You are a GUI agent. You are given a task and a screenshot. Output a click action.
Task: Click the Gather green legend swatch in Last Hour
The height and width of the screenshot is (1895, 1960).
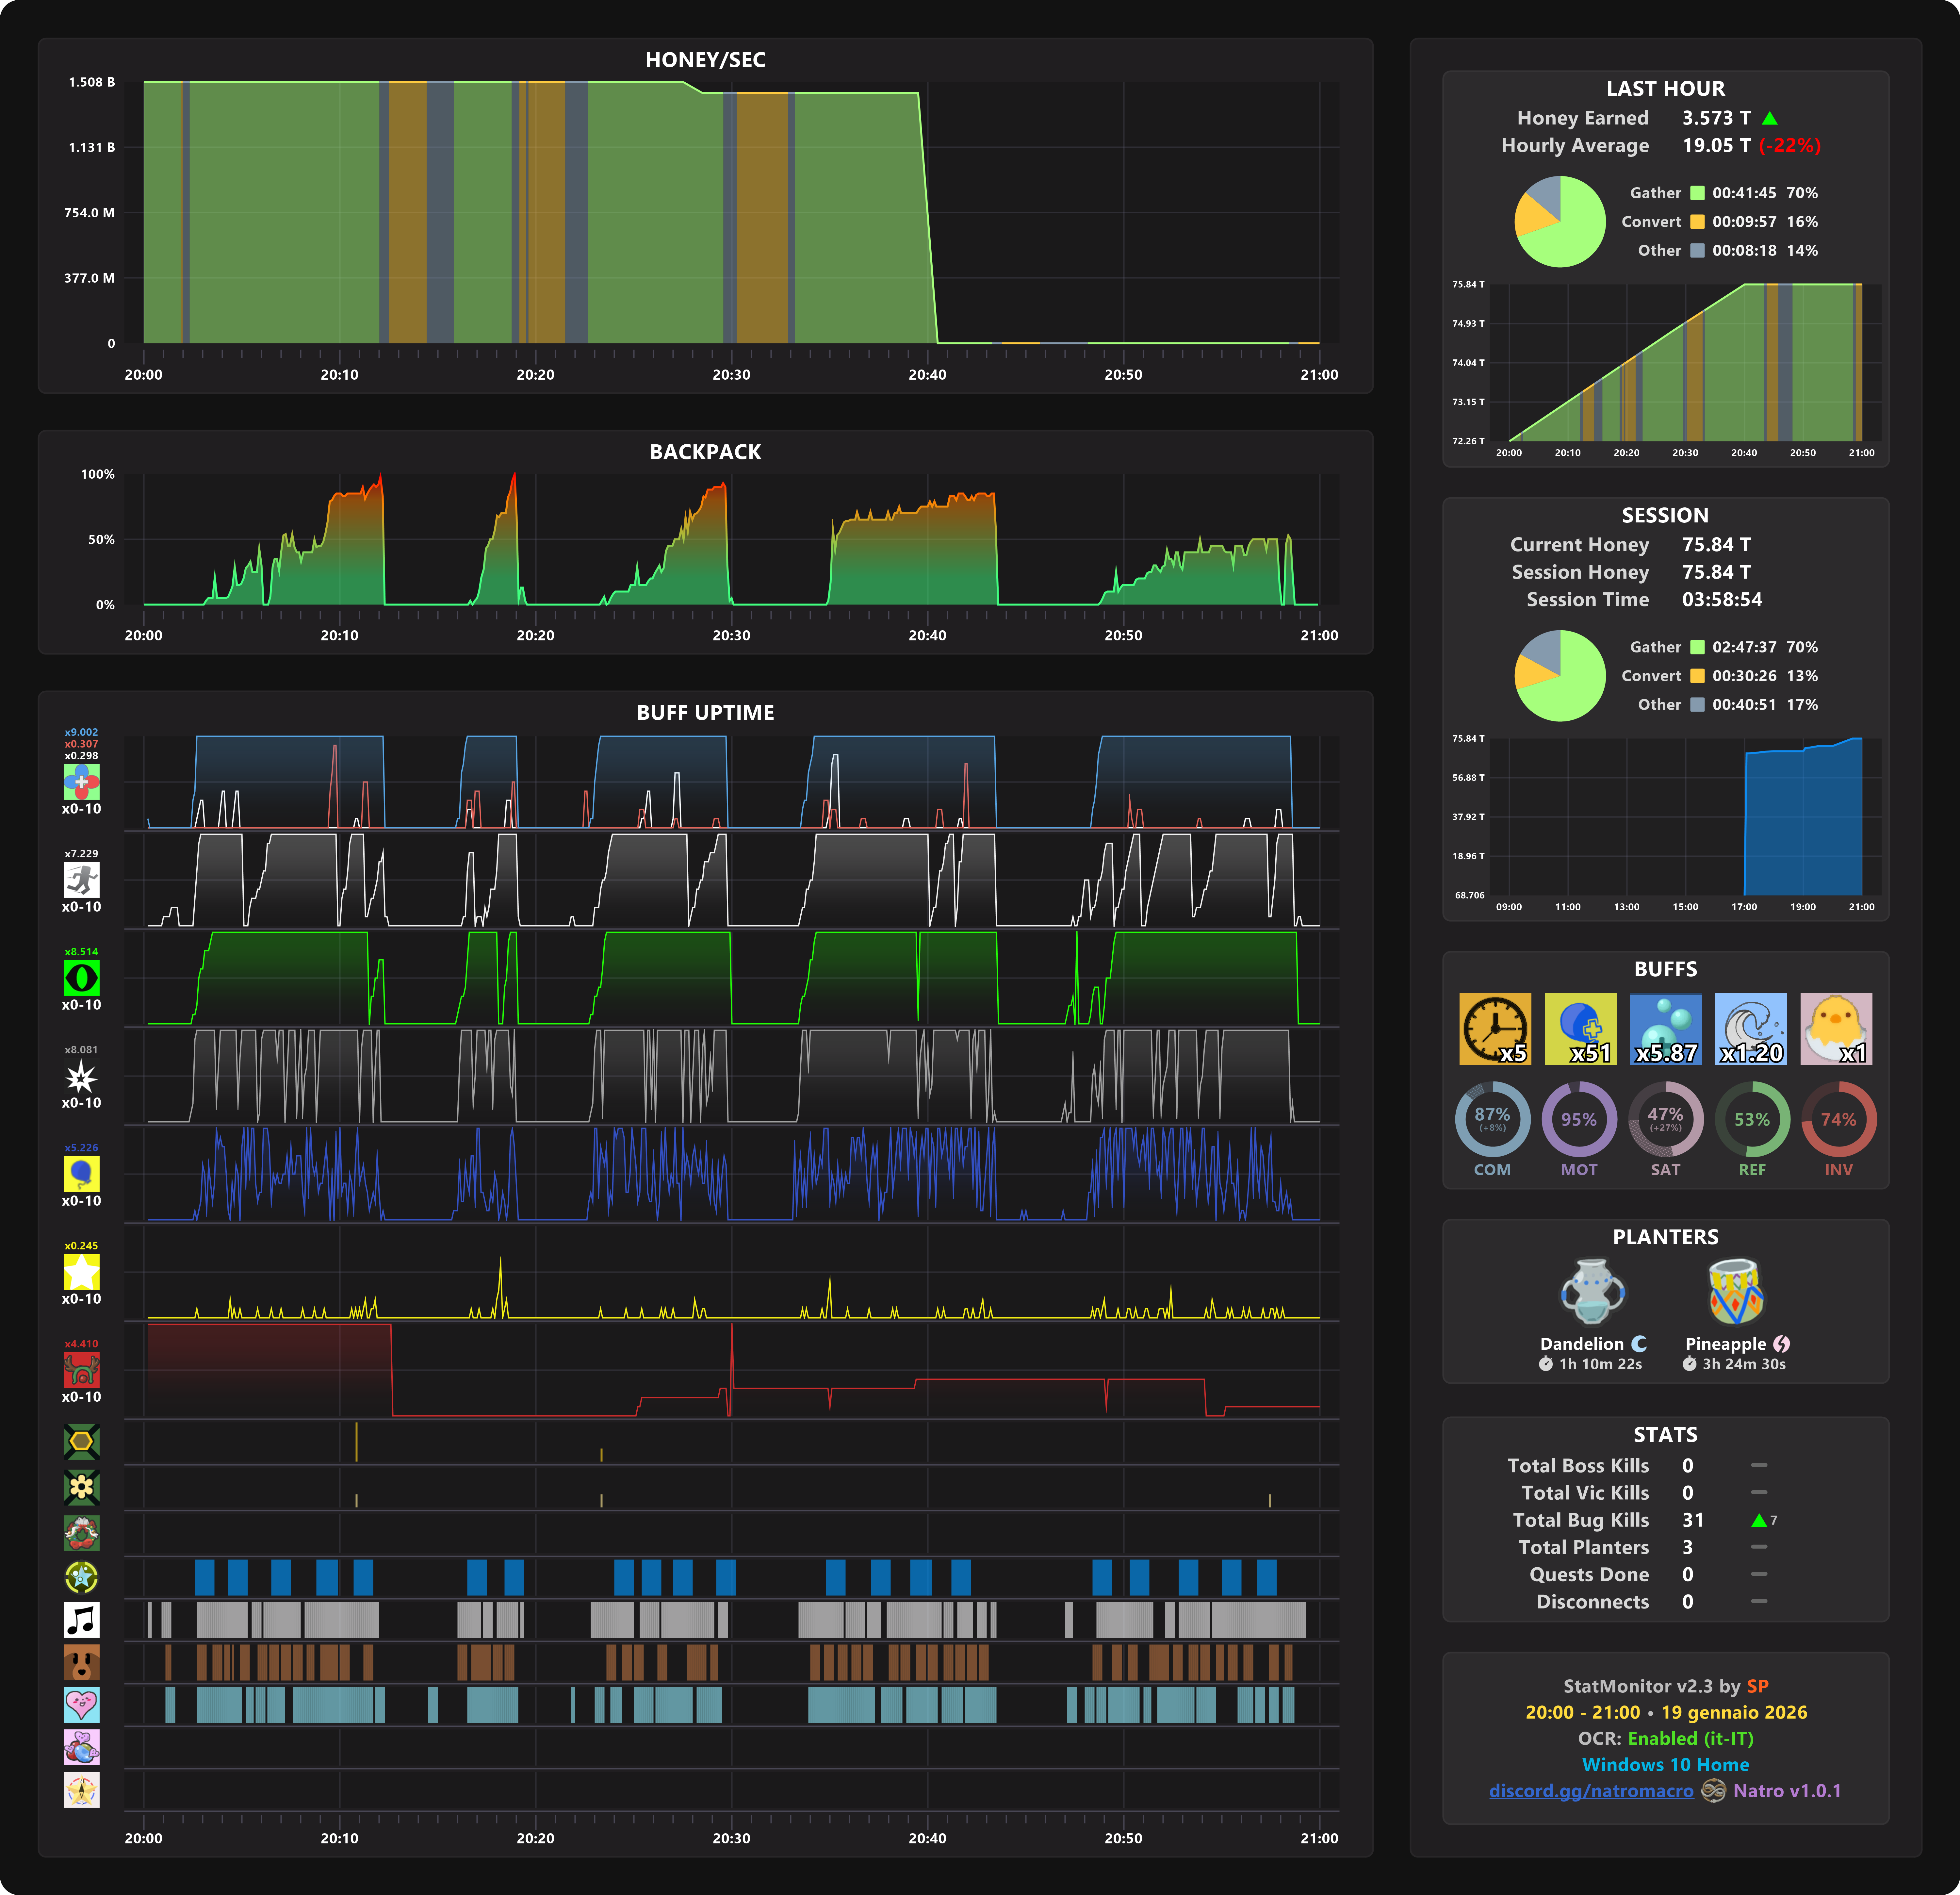(1697, 193)
